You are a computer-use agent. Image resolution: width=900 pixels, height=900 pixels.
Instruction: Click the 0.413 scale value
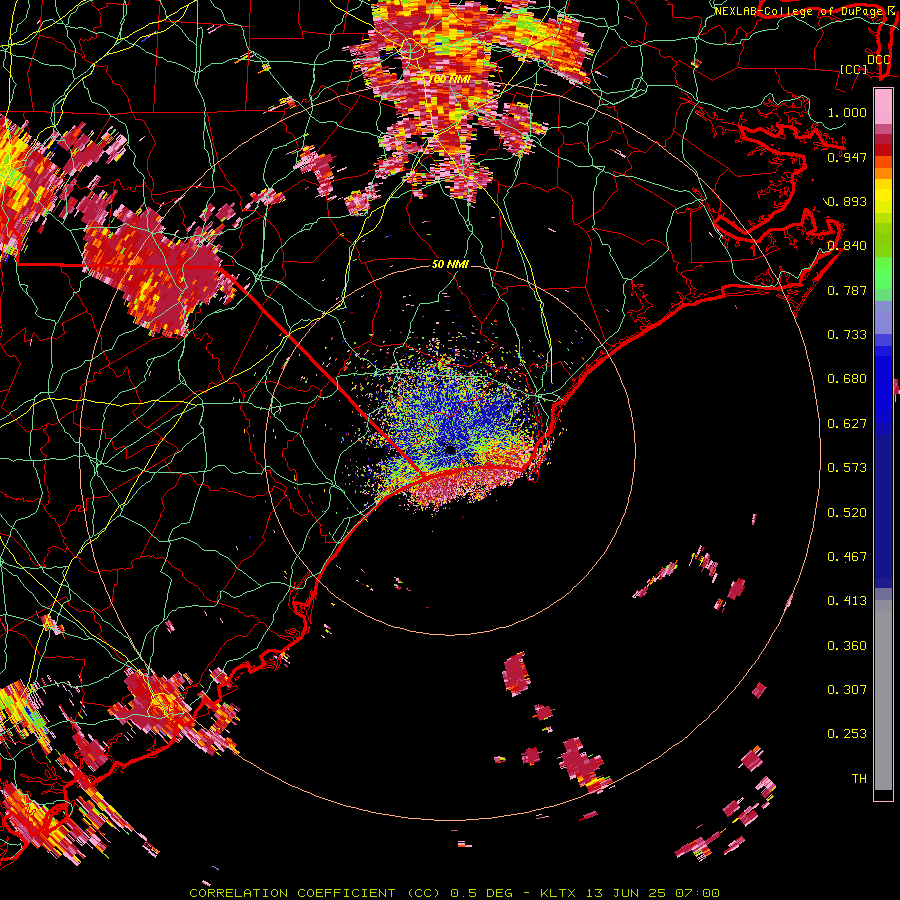[x=847, y=601]
